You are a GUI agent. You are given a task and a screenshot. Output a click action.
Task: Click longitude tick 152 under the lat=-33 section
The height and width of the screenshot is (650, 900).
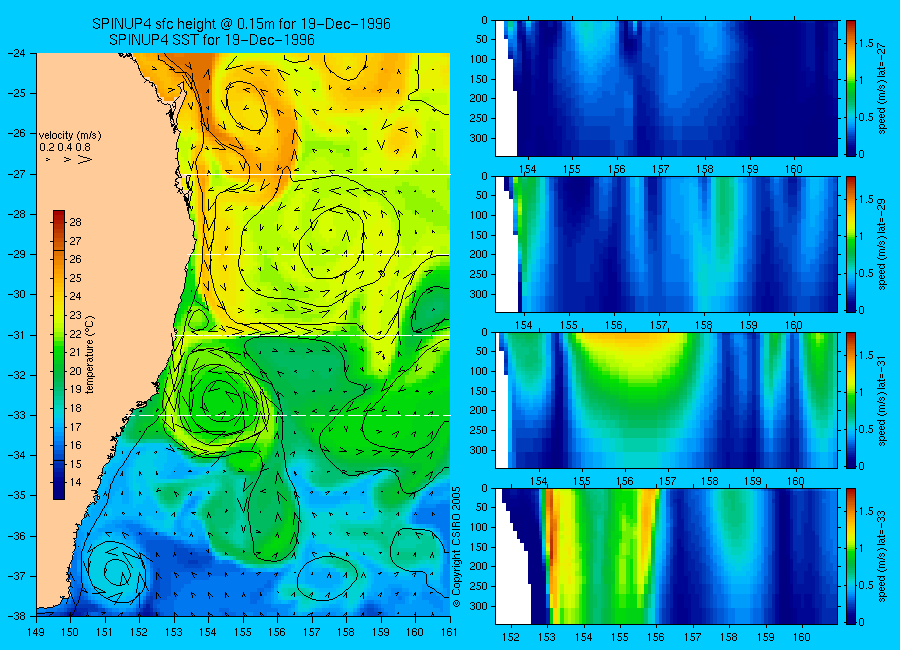coord(511,637)
